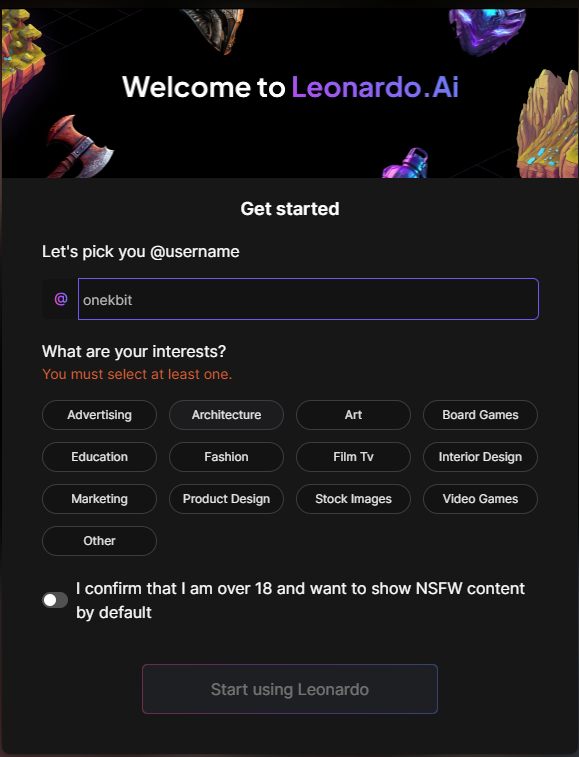Select the Advertising interest chip
The image size is (579, 757).
[99, 415]
